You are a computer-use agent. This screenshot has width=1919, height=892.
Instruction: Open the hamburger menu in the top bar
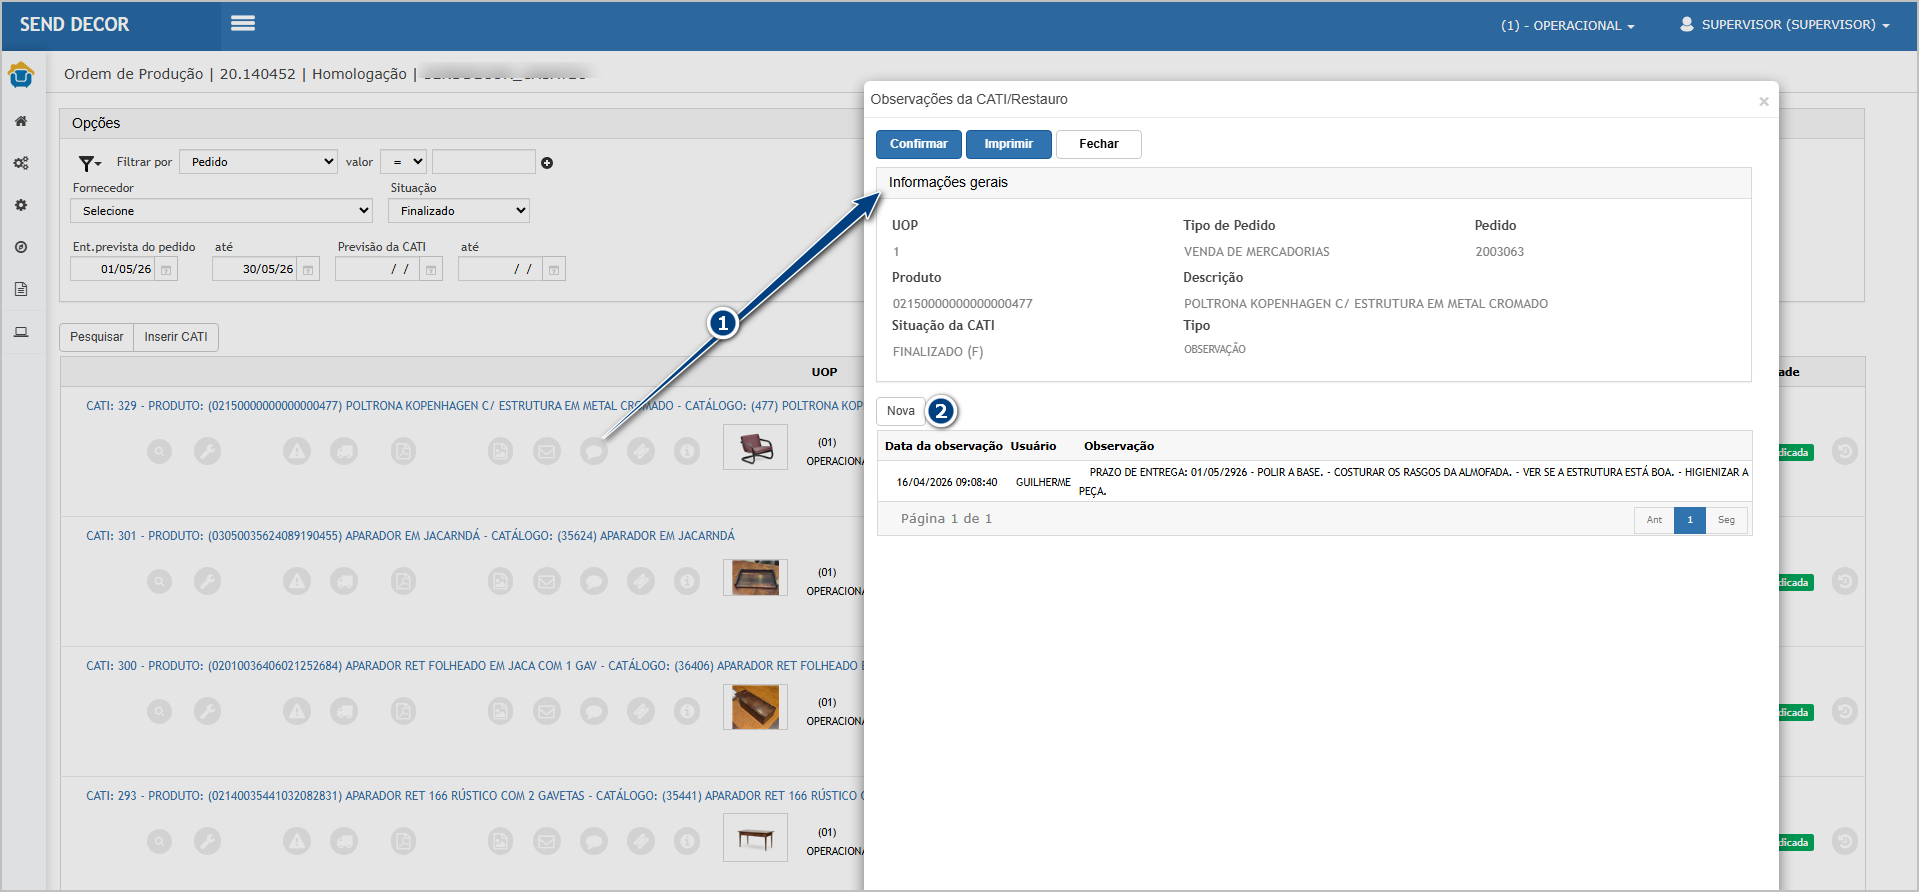coord(243,23)
